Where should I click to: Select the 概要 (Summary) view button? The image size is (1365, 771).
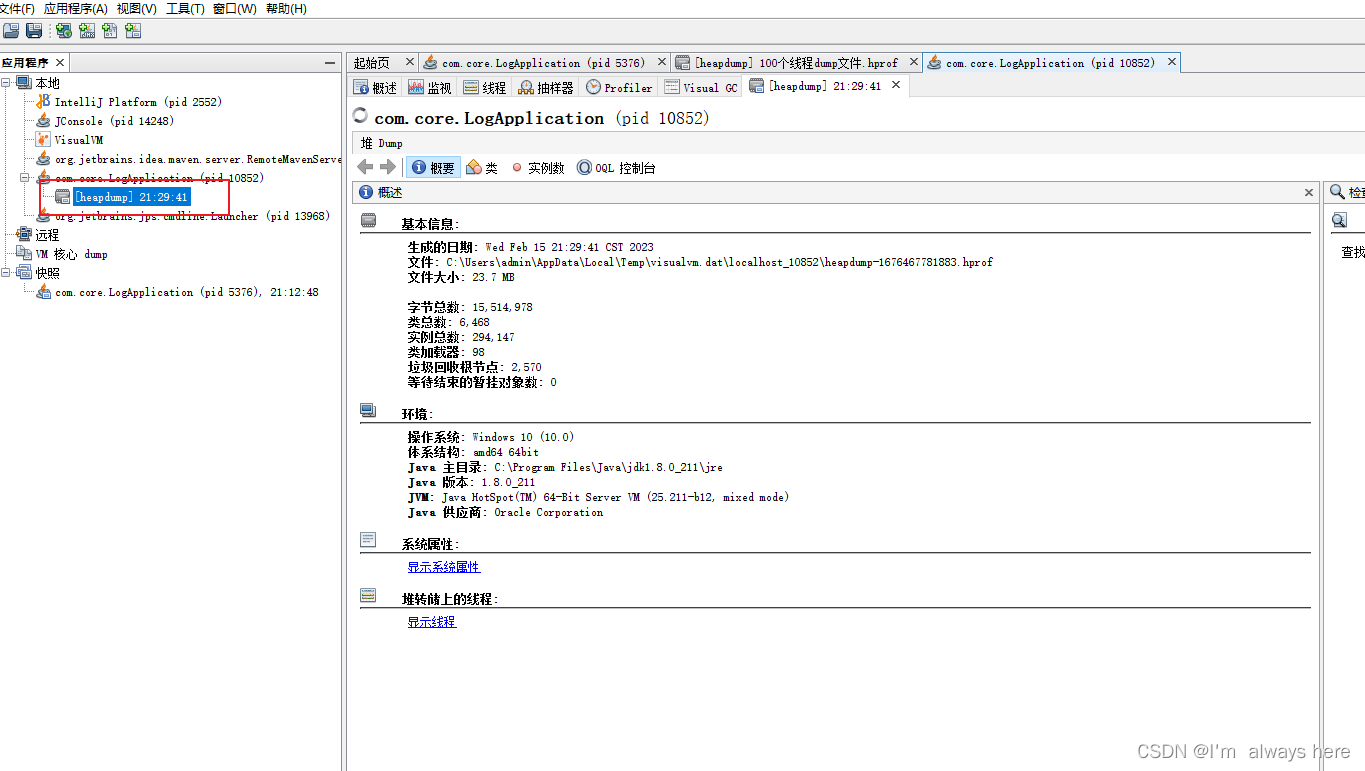434,168
